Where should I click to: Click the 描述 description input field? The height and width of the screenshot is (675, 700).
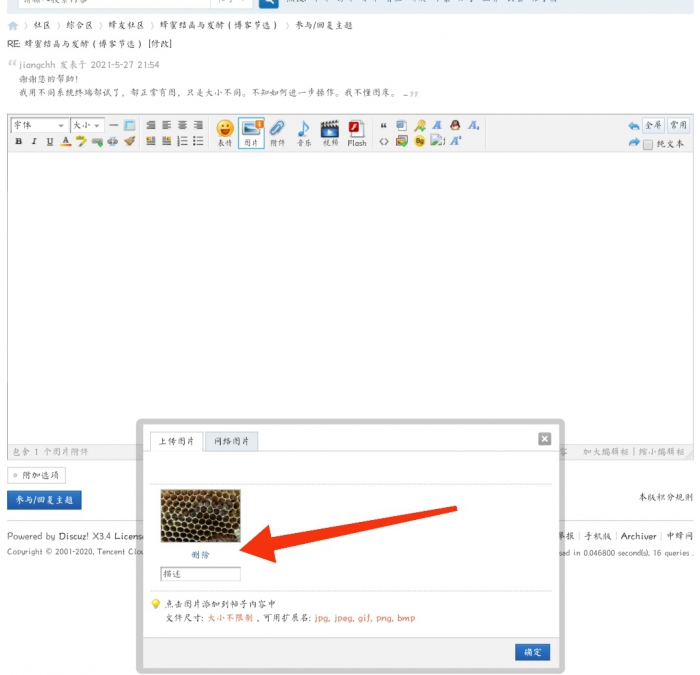(200, 574)
